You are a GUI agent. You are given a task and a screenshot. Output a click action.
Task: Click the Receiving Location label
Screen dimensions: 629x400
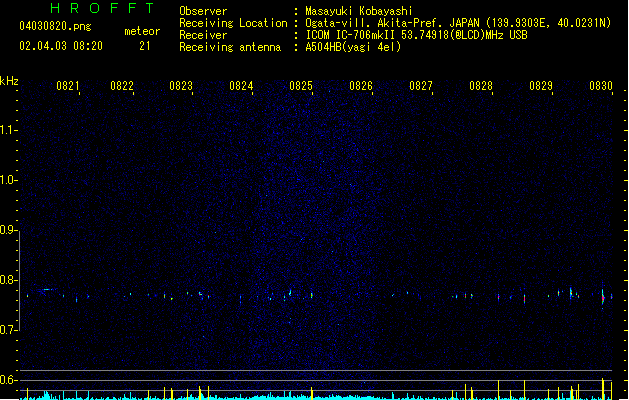233,23
